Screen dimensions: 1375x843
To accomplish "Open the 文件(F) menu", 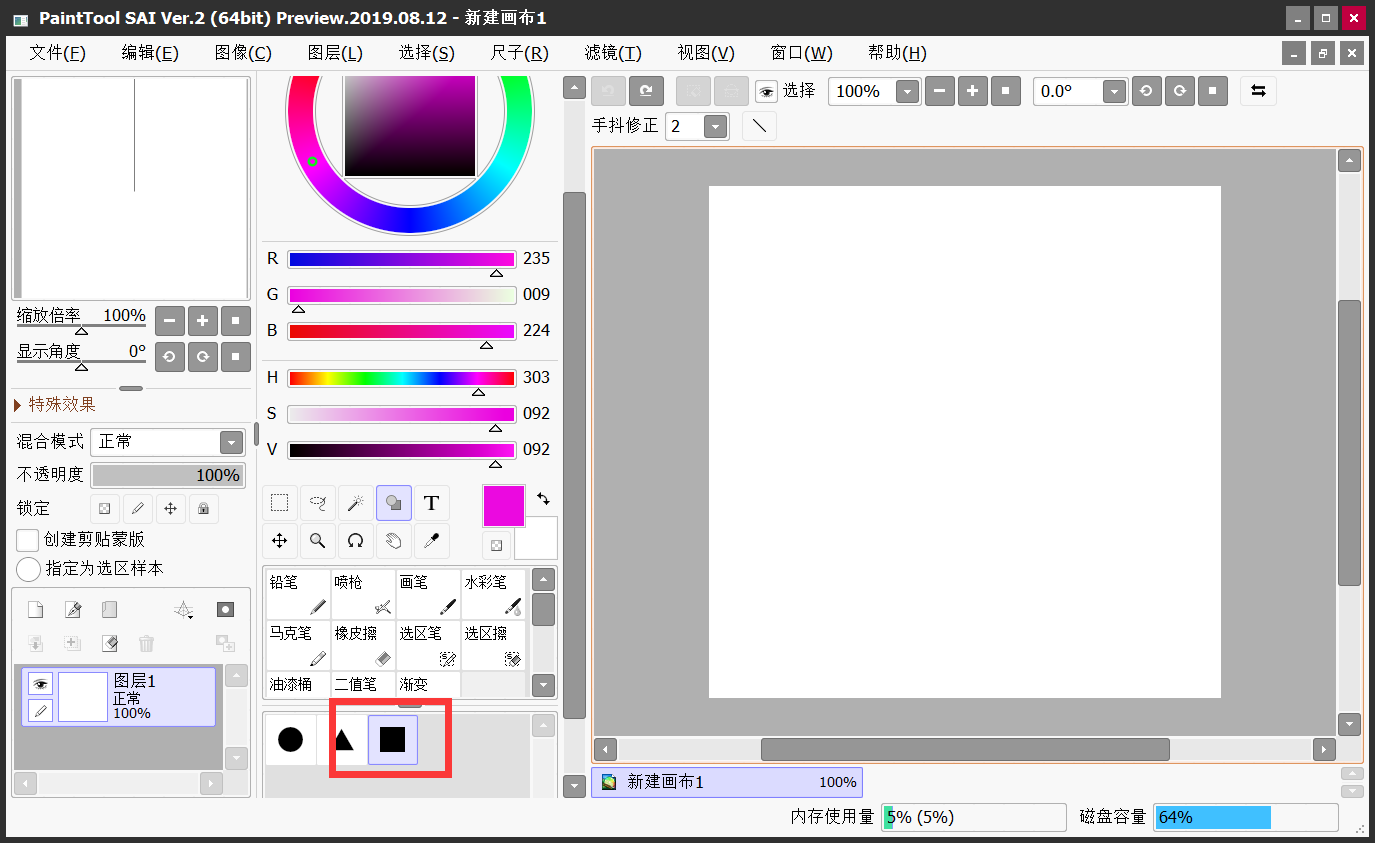I will pos(58,53).
